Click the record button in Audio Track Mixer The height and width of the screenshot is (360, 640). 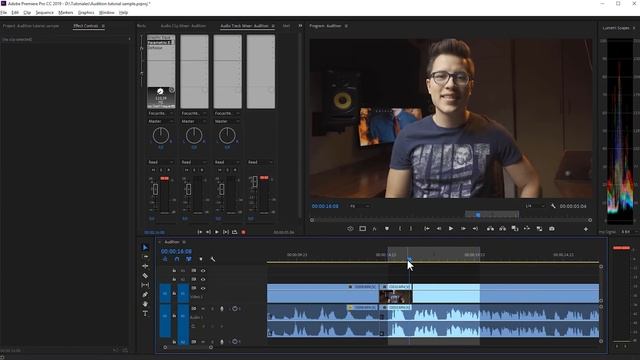[244, 232]
